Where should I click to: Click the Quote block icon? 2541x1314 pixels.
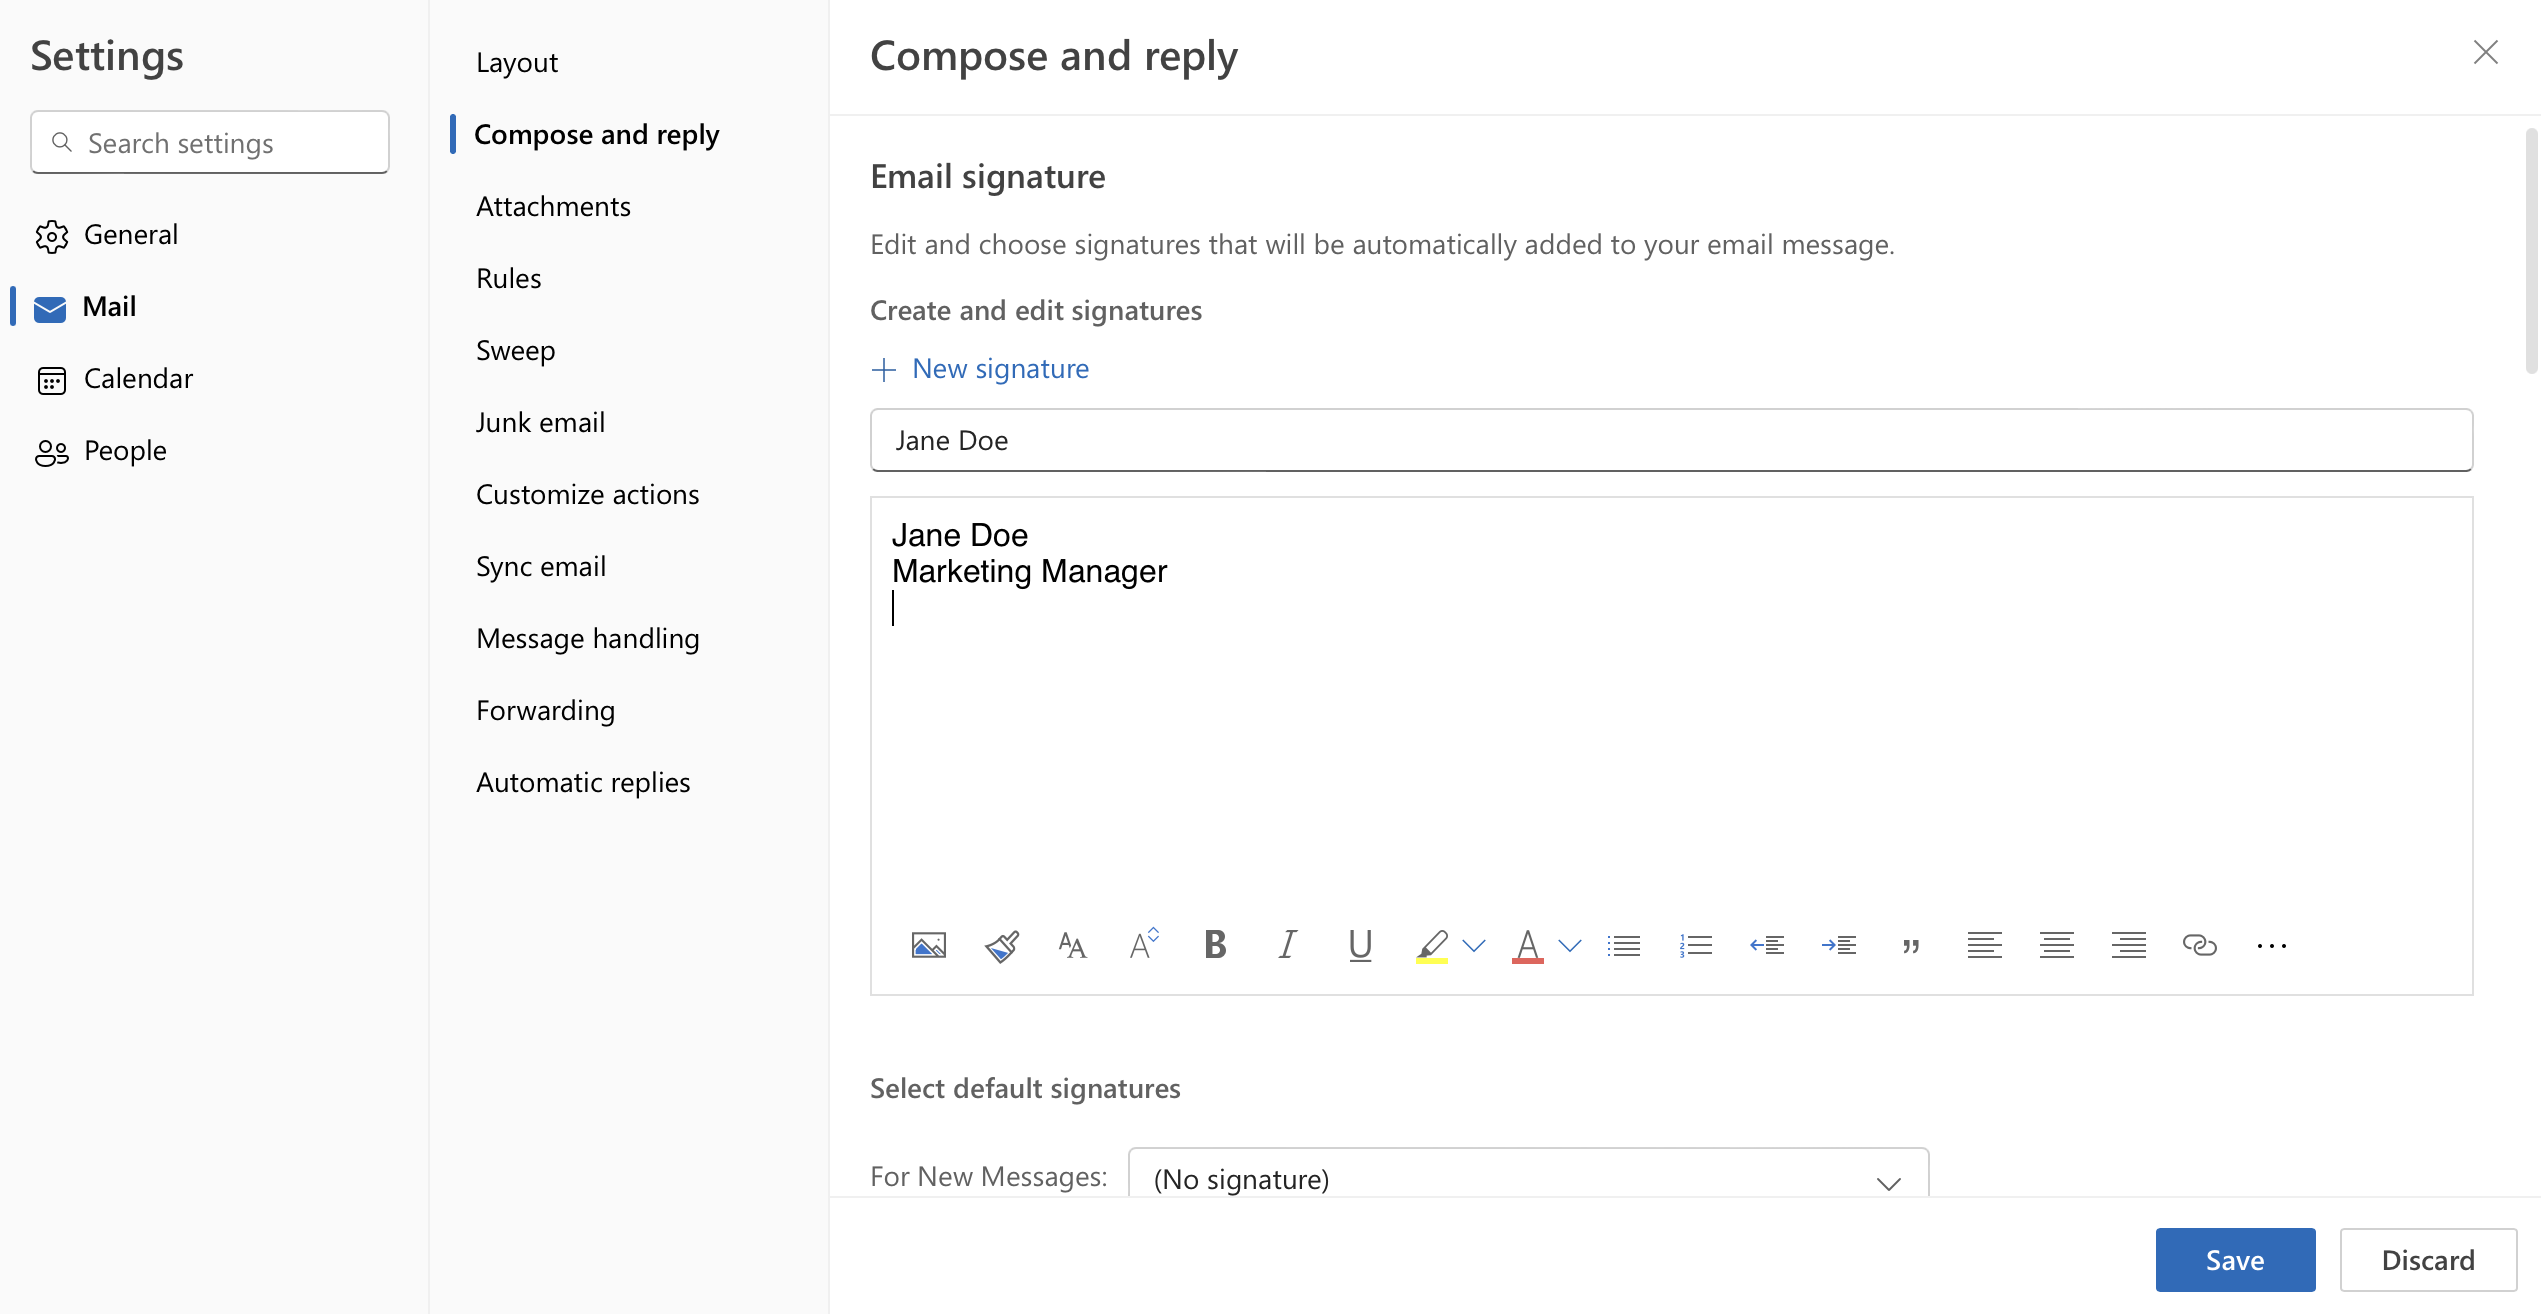click(1910, 945)
